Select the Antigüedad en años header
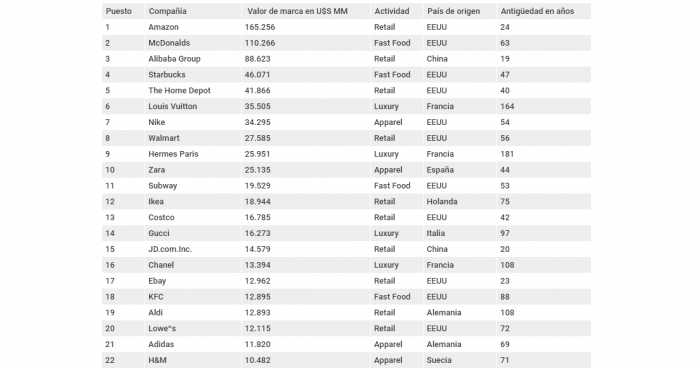Viewport: 700px width, 368px height. click(x=537, y=11)
